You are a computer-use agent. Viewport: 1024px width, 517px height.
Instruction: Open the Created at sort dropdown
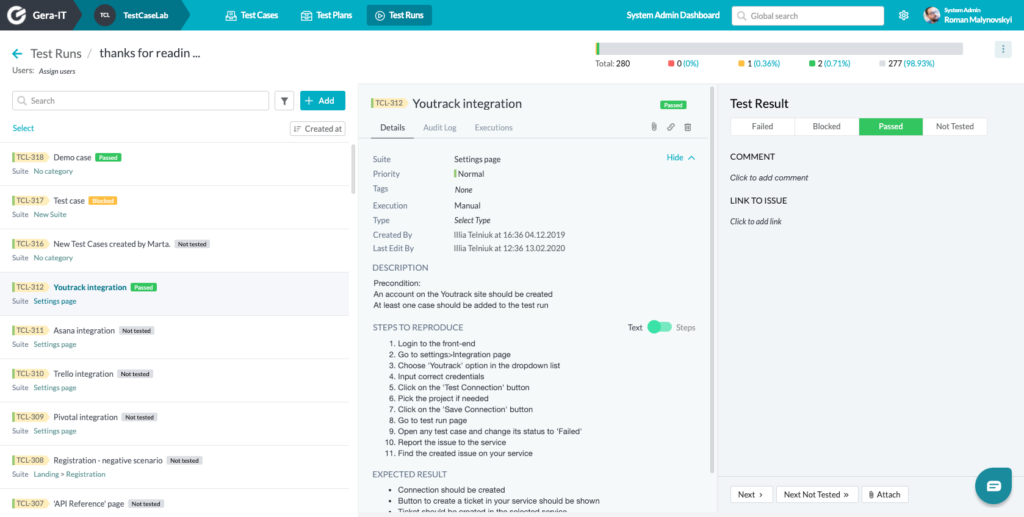[317, 129]
